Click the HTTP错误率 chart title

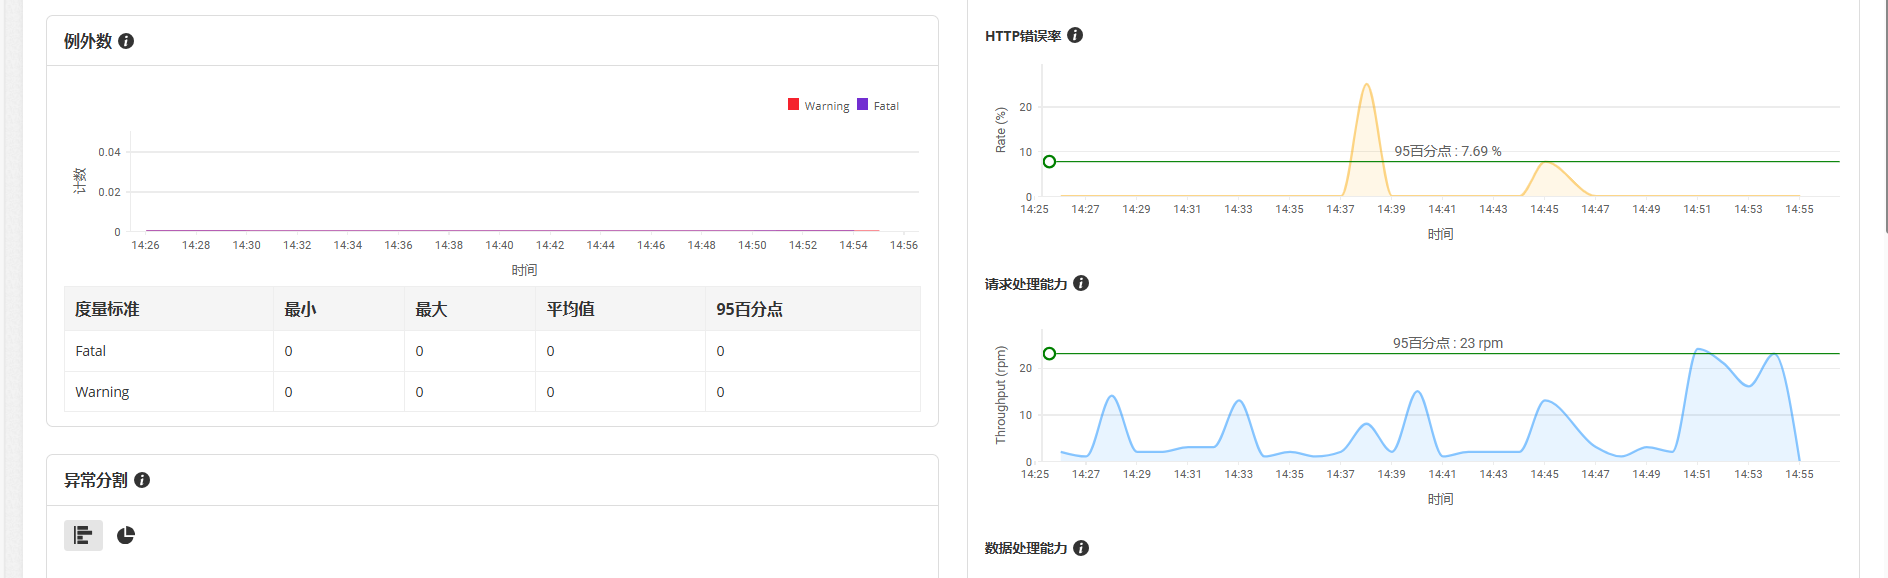click(1023, 36)
